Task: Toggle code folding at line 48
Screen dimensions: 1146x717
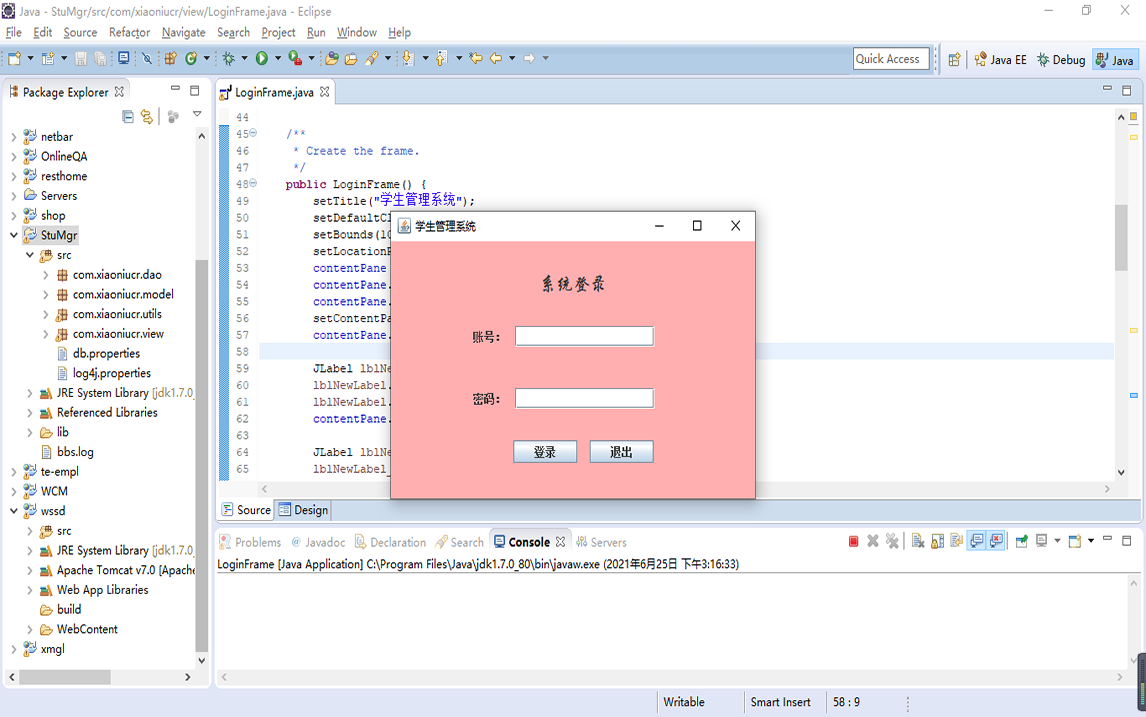Action: point(253,183)
